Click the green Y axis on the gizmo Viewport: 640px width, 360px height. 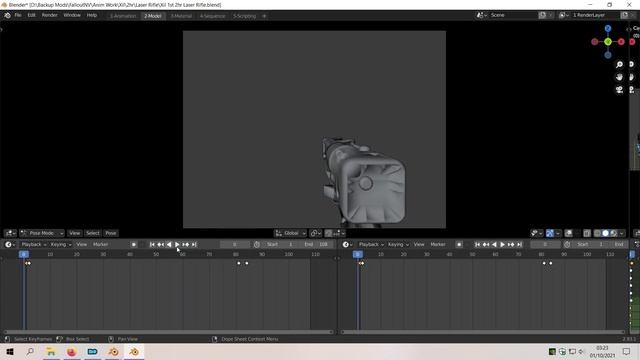tap(608, 42)
